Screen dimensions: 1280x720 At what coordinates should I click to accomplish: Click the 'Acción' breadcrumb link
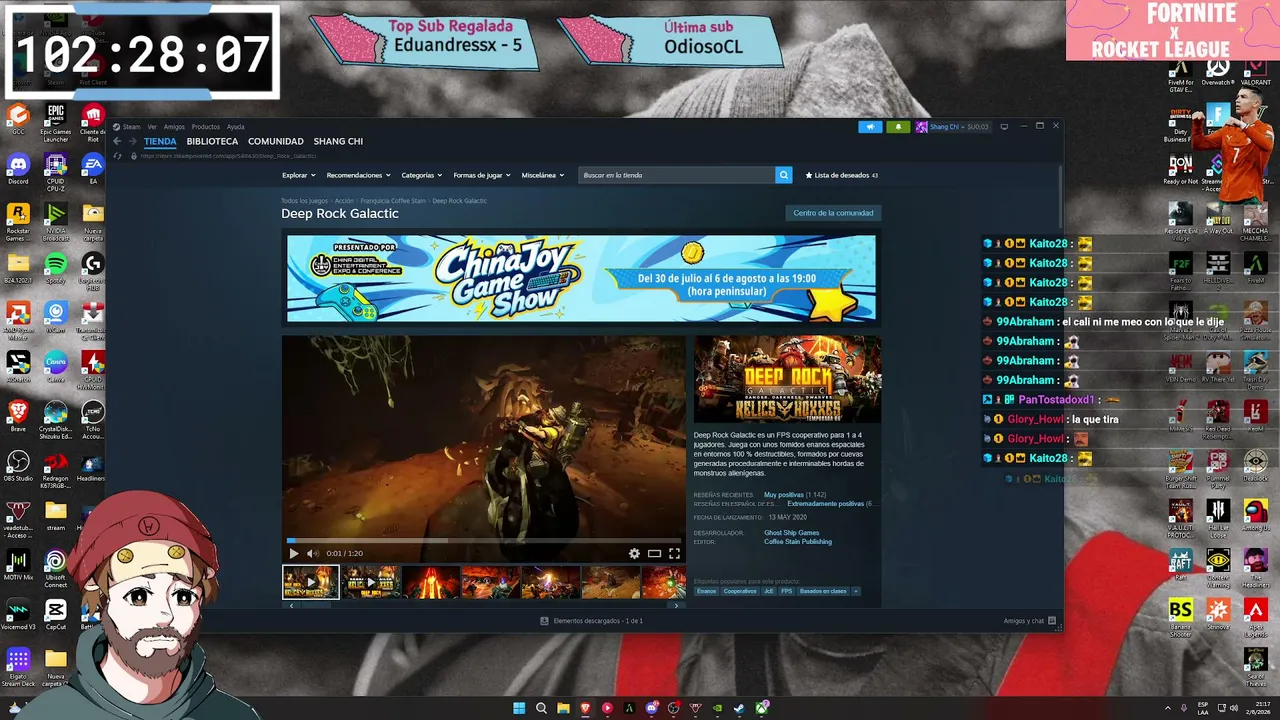click(344, 201)
